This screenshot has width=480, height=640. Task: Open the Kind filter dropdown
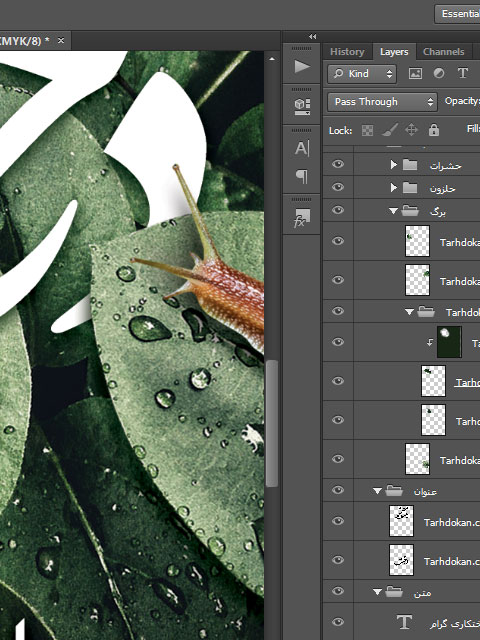(x=362, y=74)
